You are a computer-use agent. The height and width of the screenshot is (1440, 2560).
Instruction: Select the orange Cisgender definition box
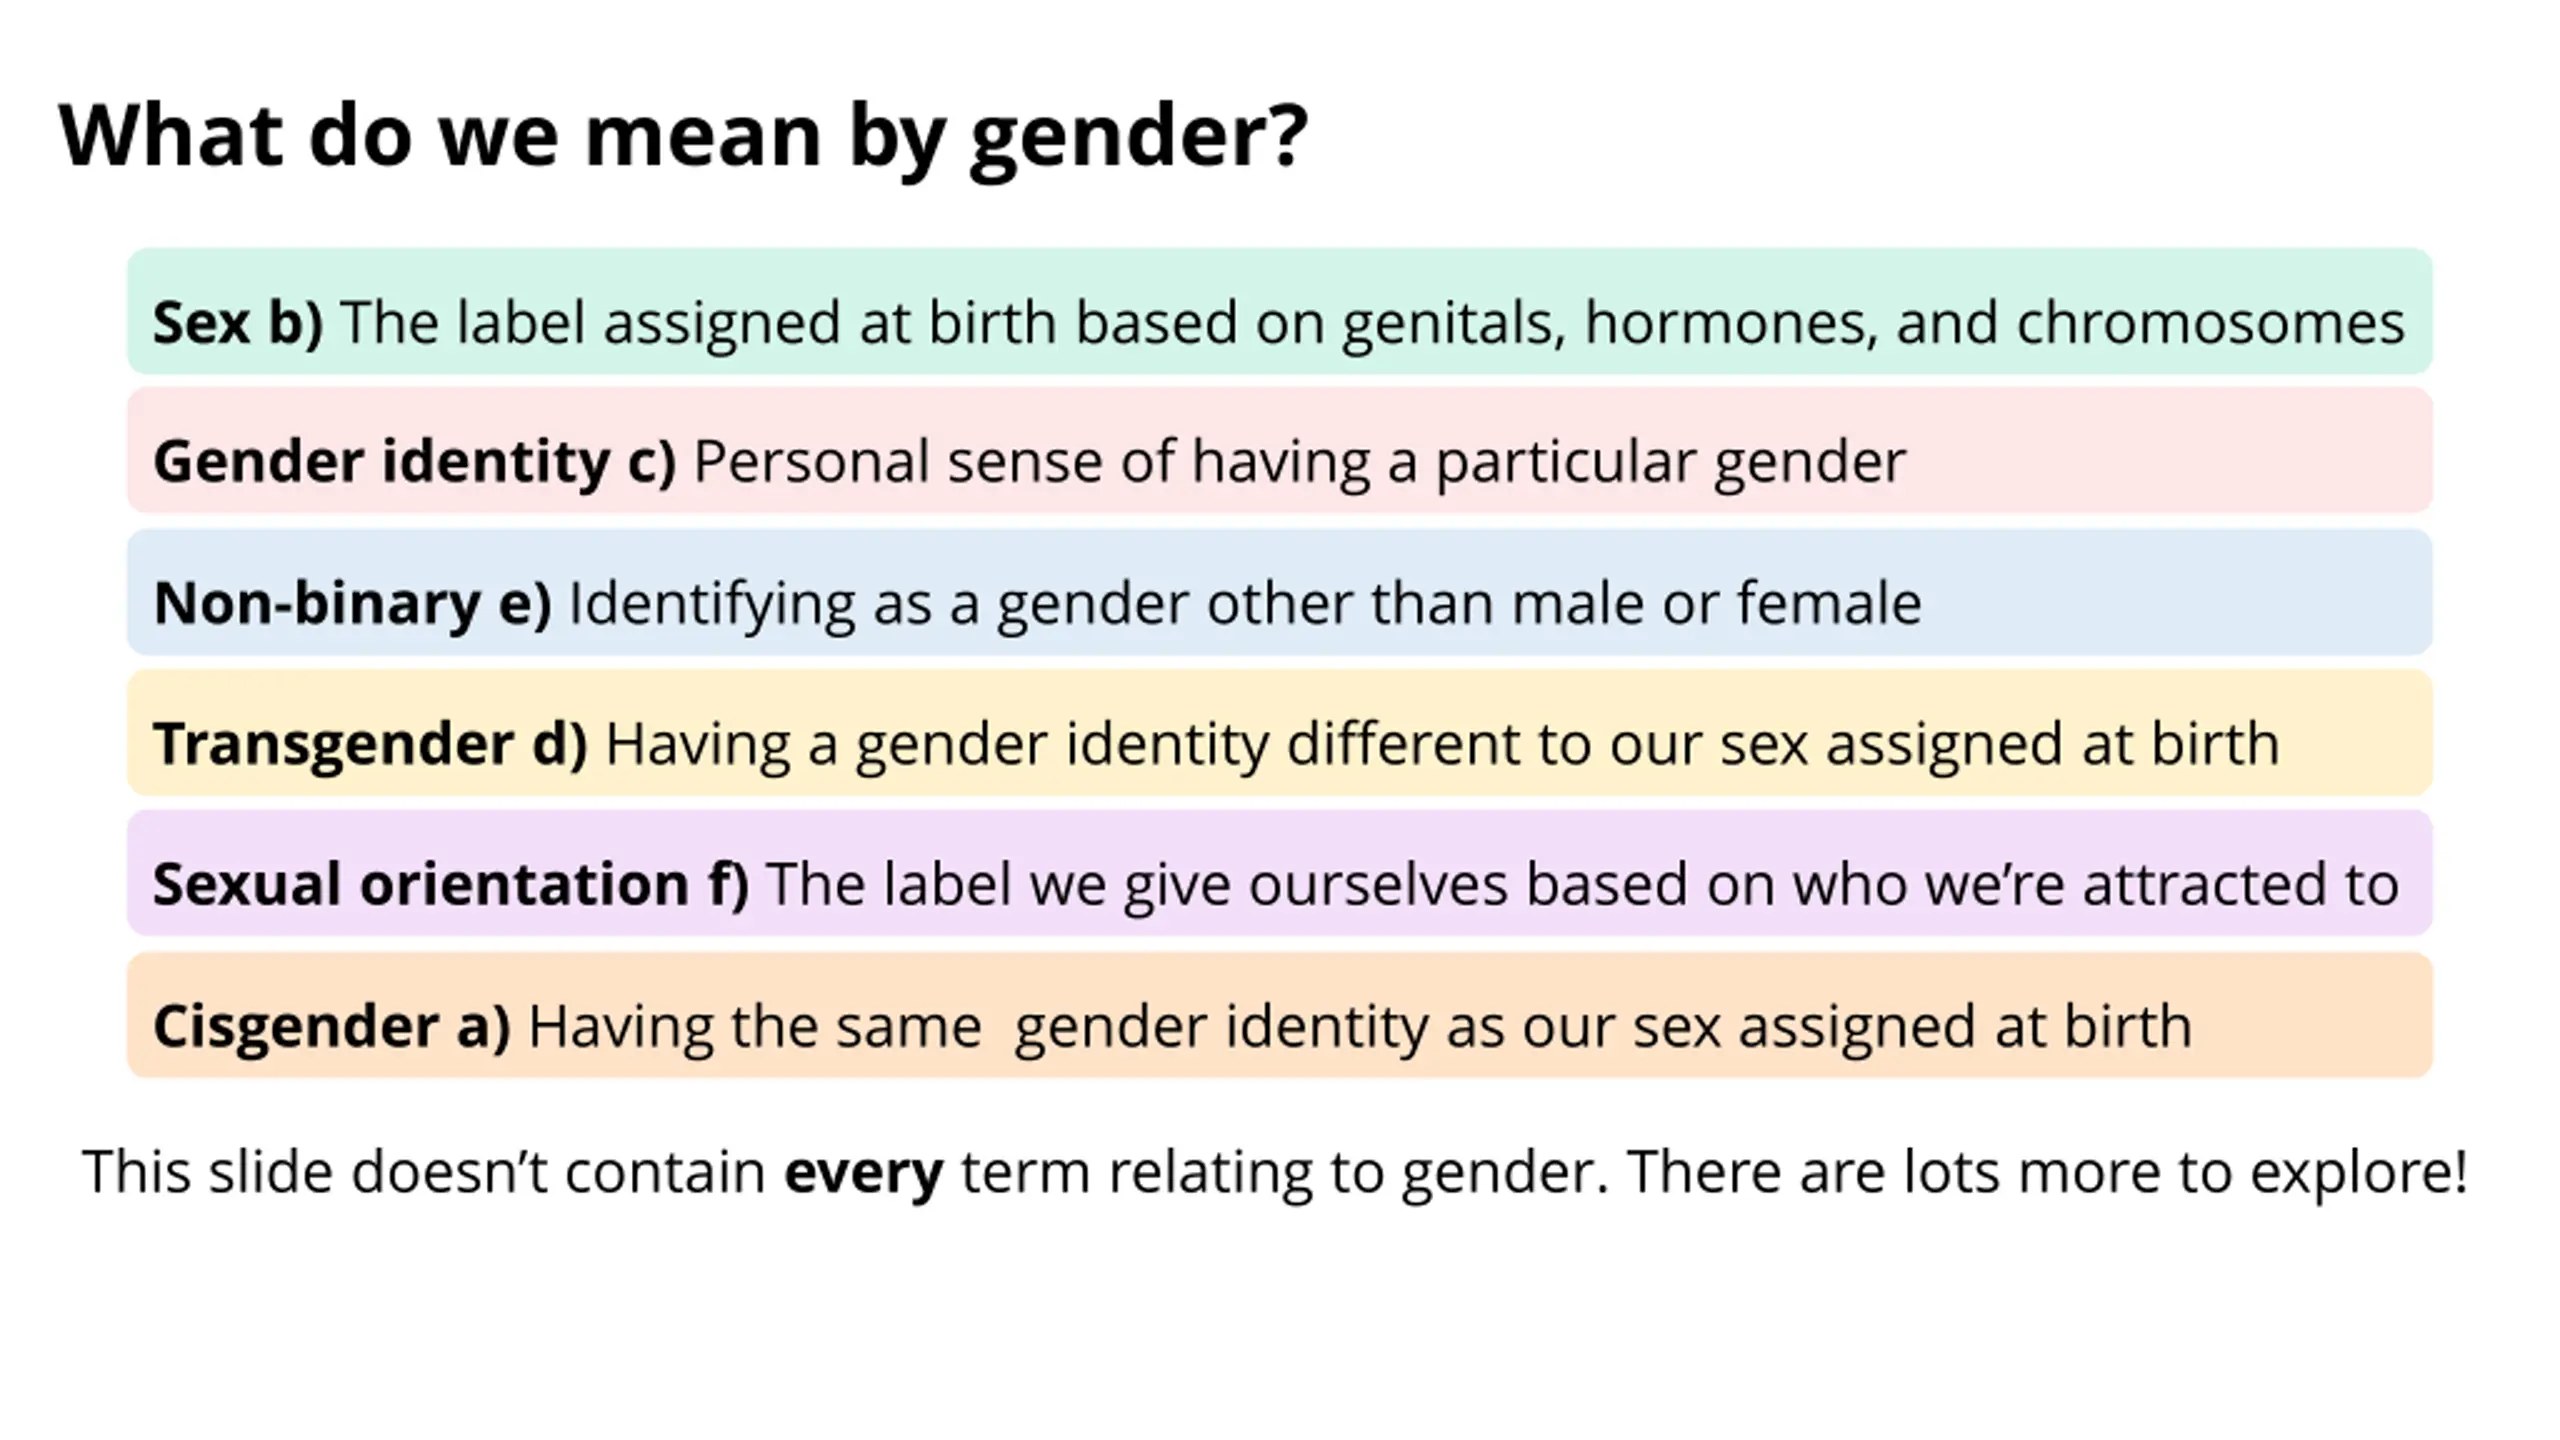pyautogui.click(x=1279, y=1015)
